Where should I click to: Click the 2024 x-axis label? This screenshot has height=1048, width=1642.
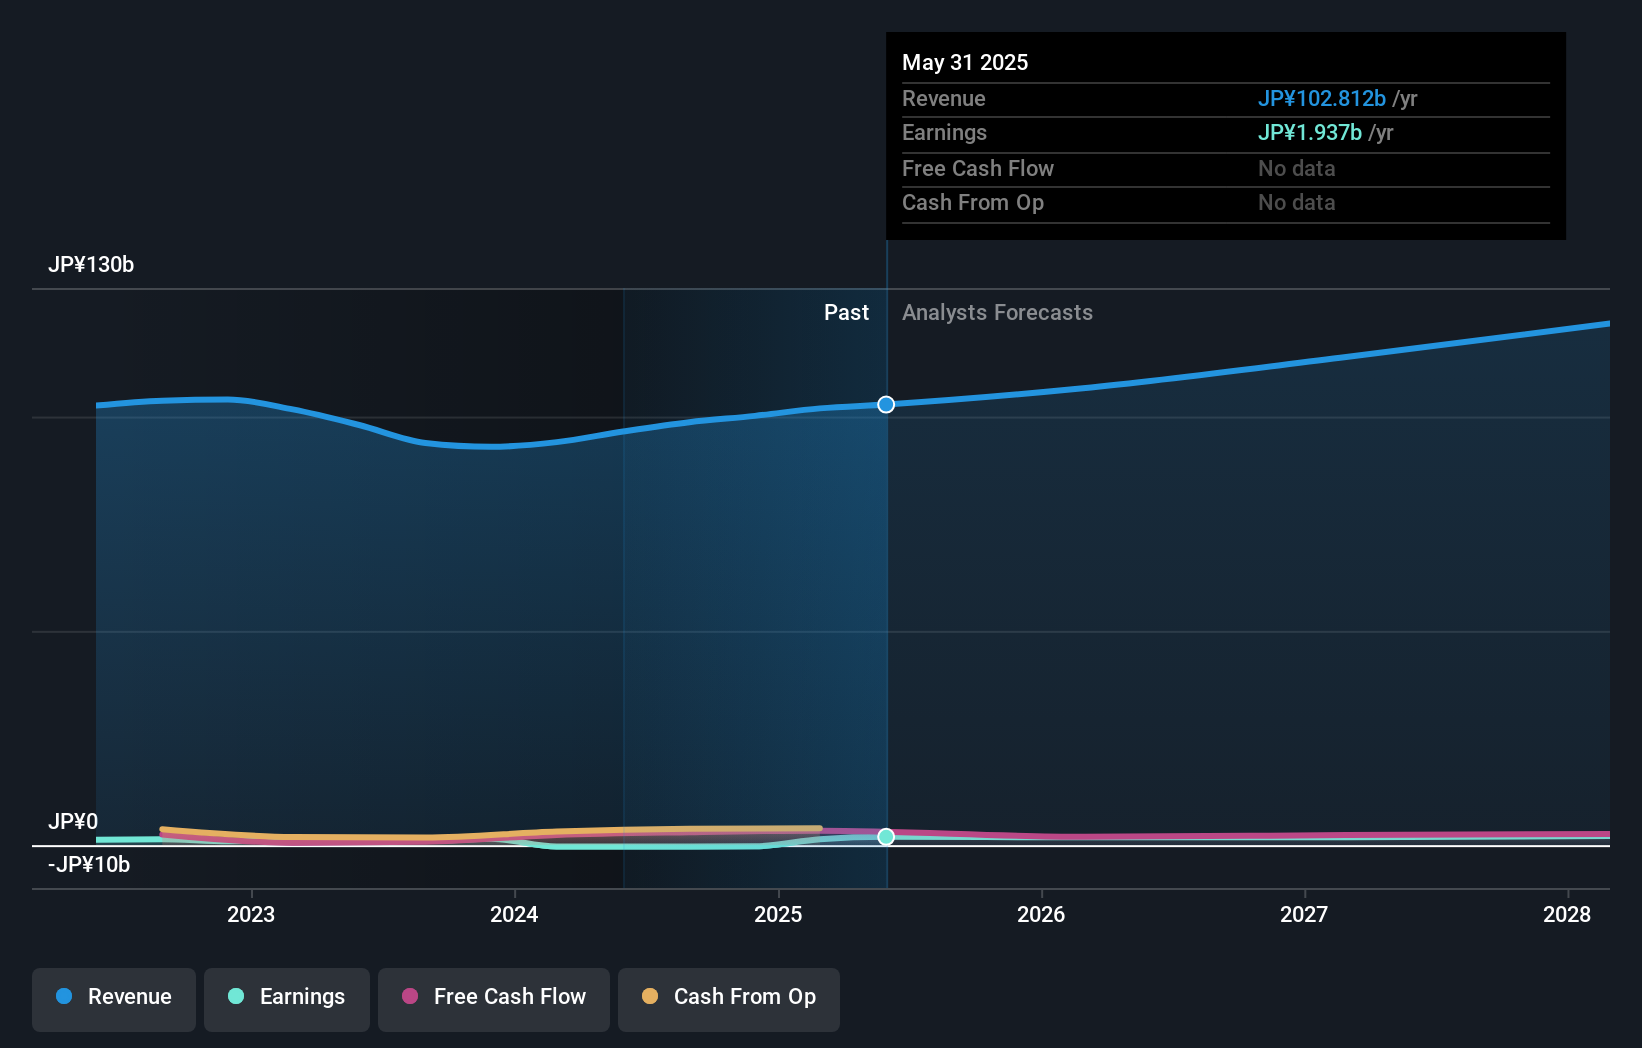point(514,915)
